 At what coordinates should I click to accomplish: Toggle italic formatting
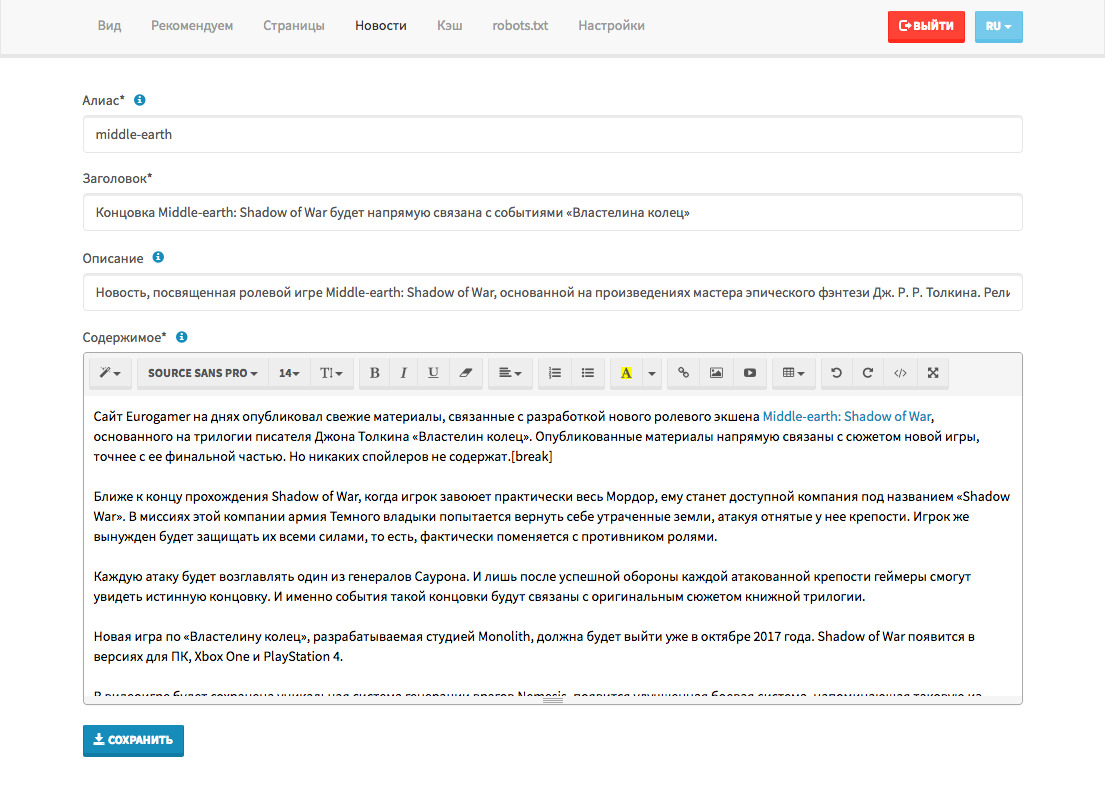[403, 373]
